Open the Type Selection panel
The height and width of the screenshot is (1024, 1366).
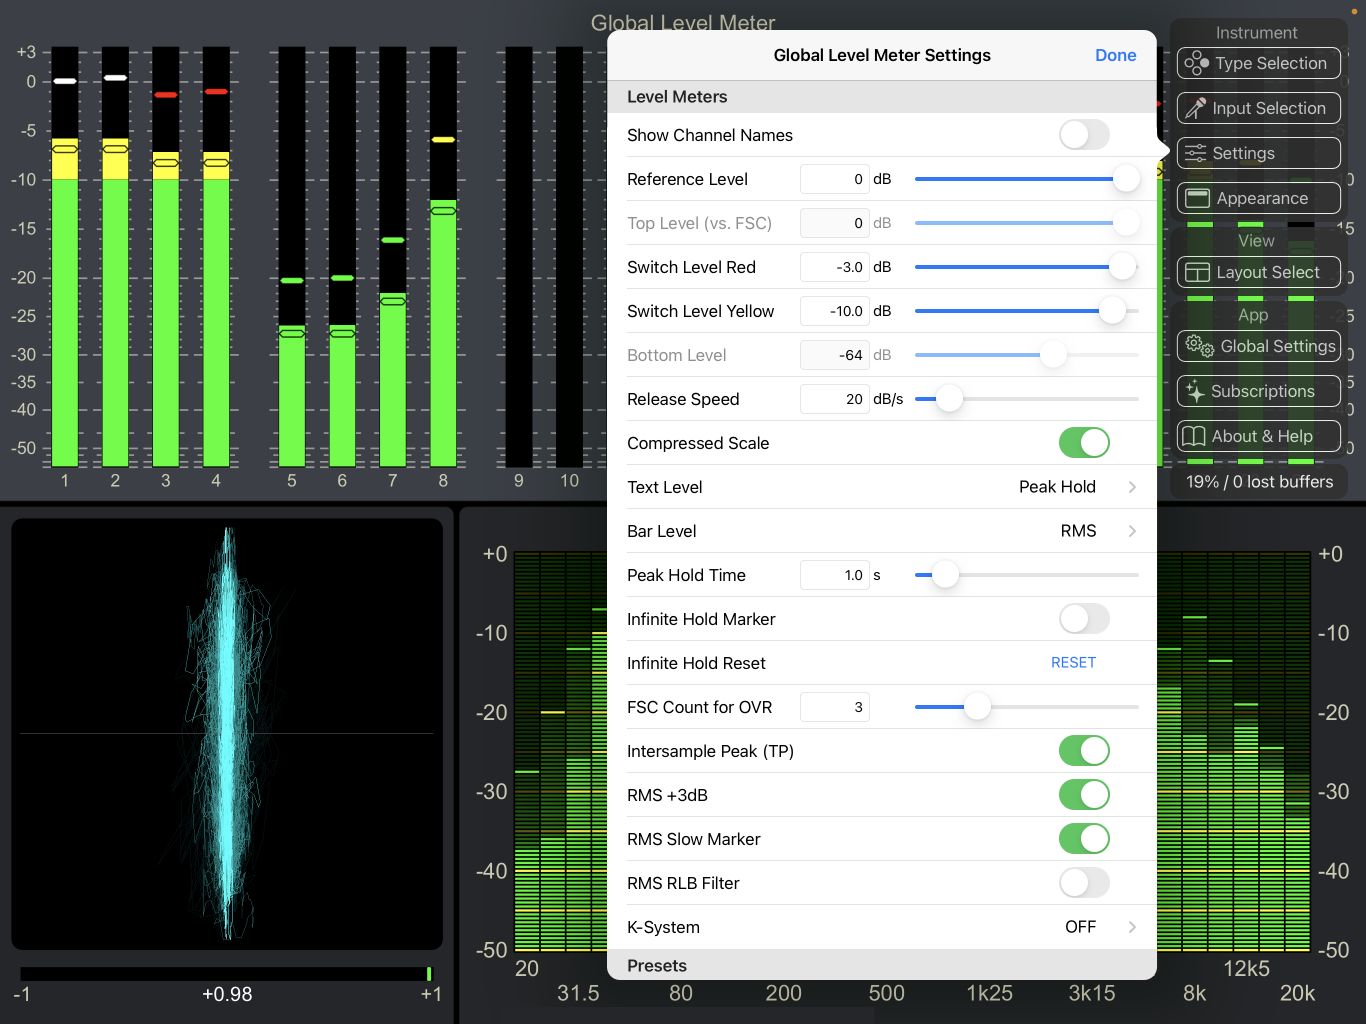pyautogui.click(x=1258, y=63)
